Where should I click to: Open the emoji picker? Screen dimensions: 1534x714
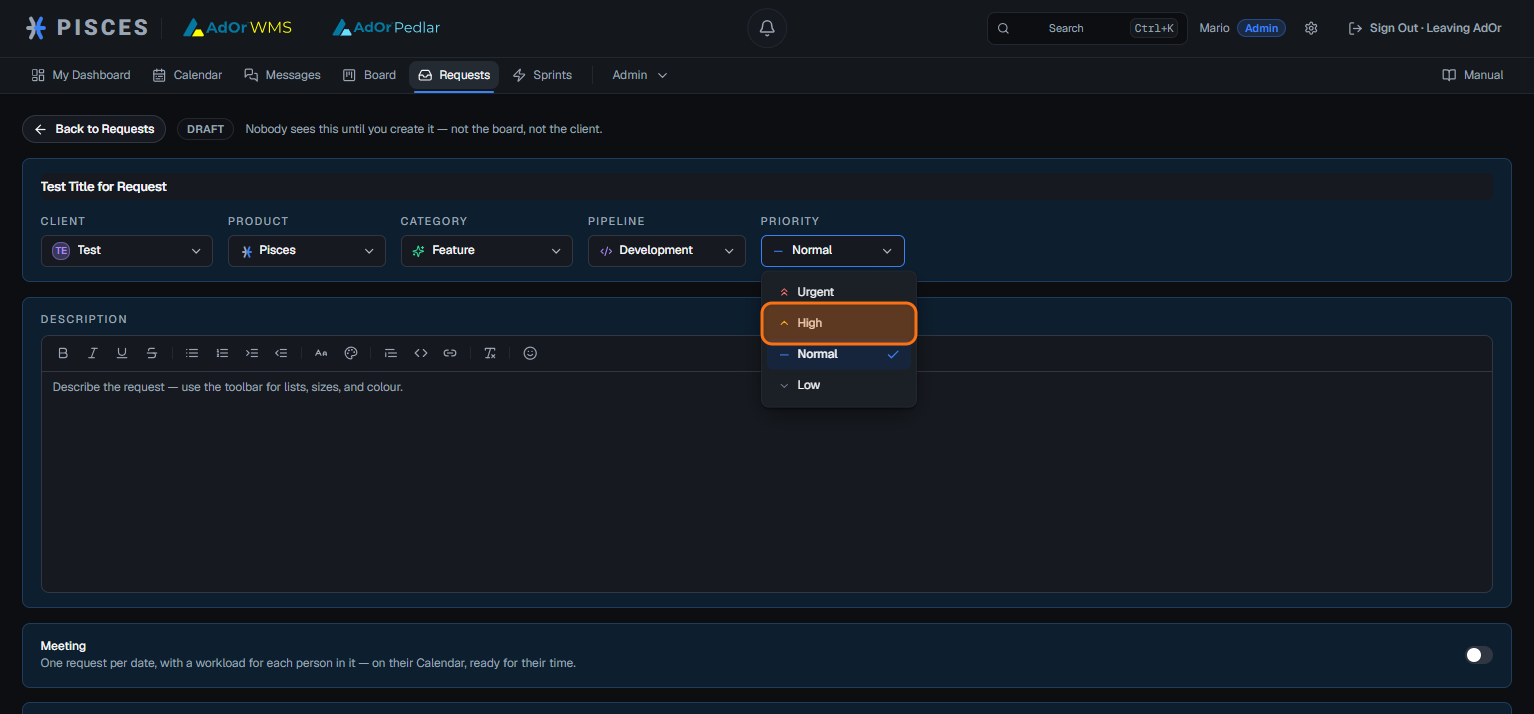click(530, 353)
